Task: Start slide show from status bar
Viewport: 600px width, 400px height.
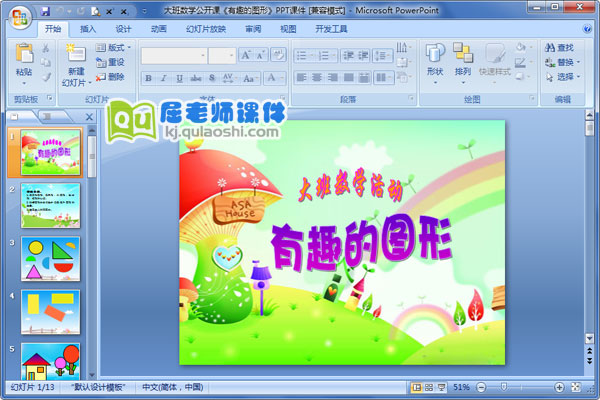Action: (x=441, y=387)
